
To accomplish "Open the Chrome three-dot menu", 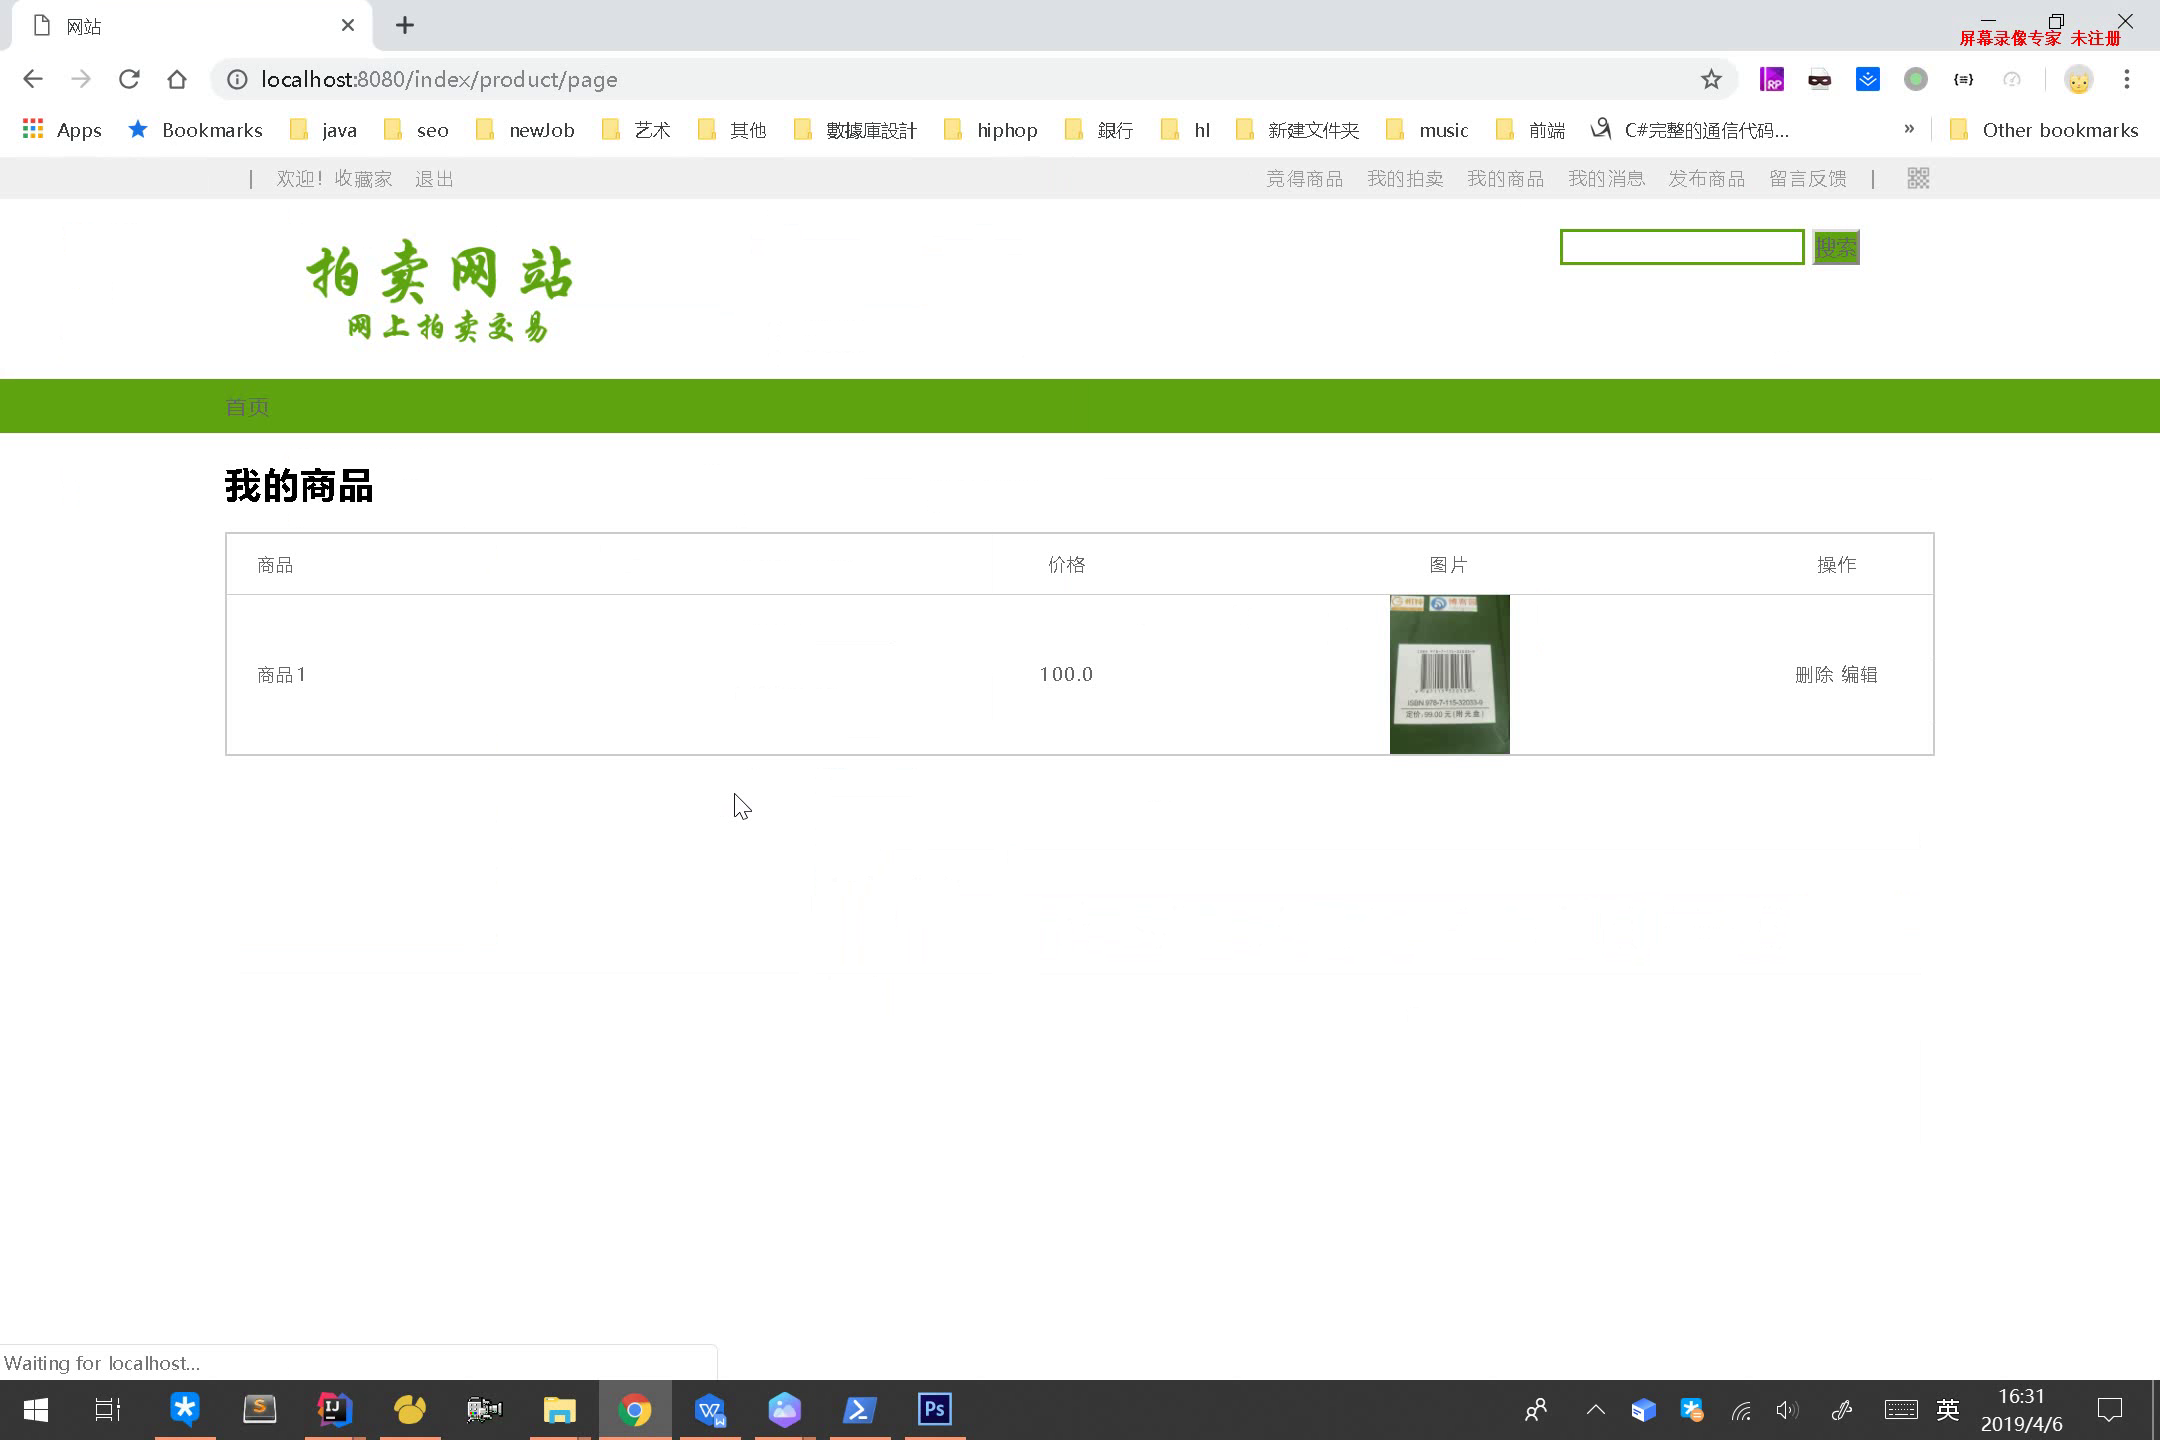I will click(2127, 79).
